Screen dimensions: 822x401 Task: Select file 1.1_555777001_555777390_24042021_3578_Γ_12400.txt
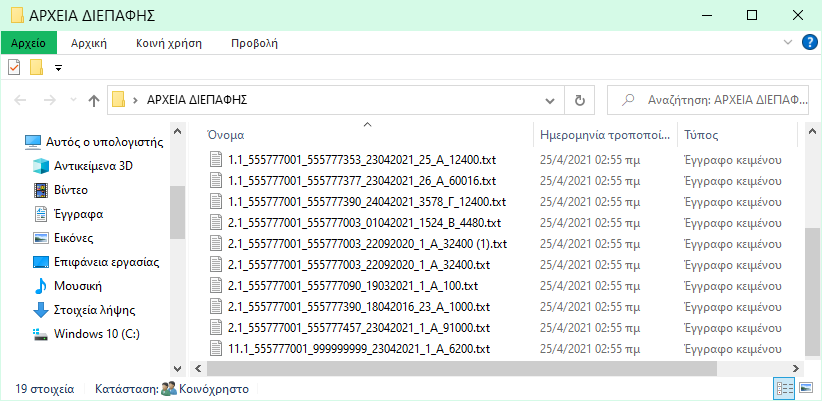pos(367,202)
